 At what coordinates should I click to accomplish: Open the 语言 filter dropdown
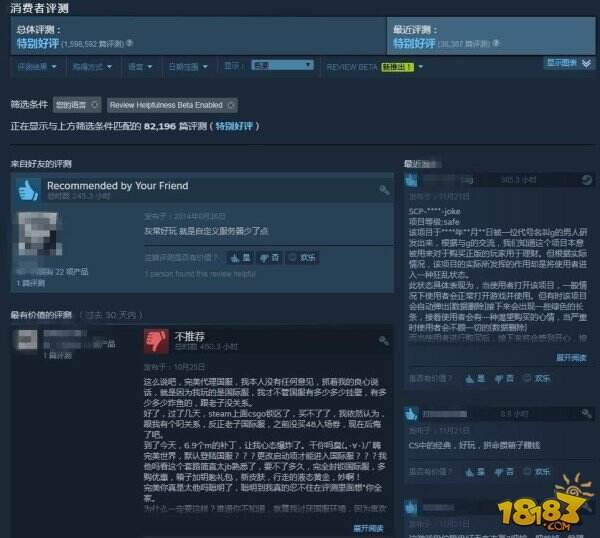coord(140,67)
